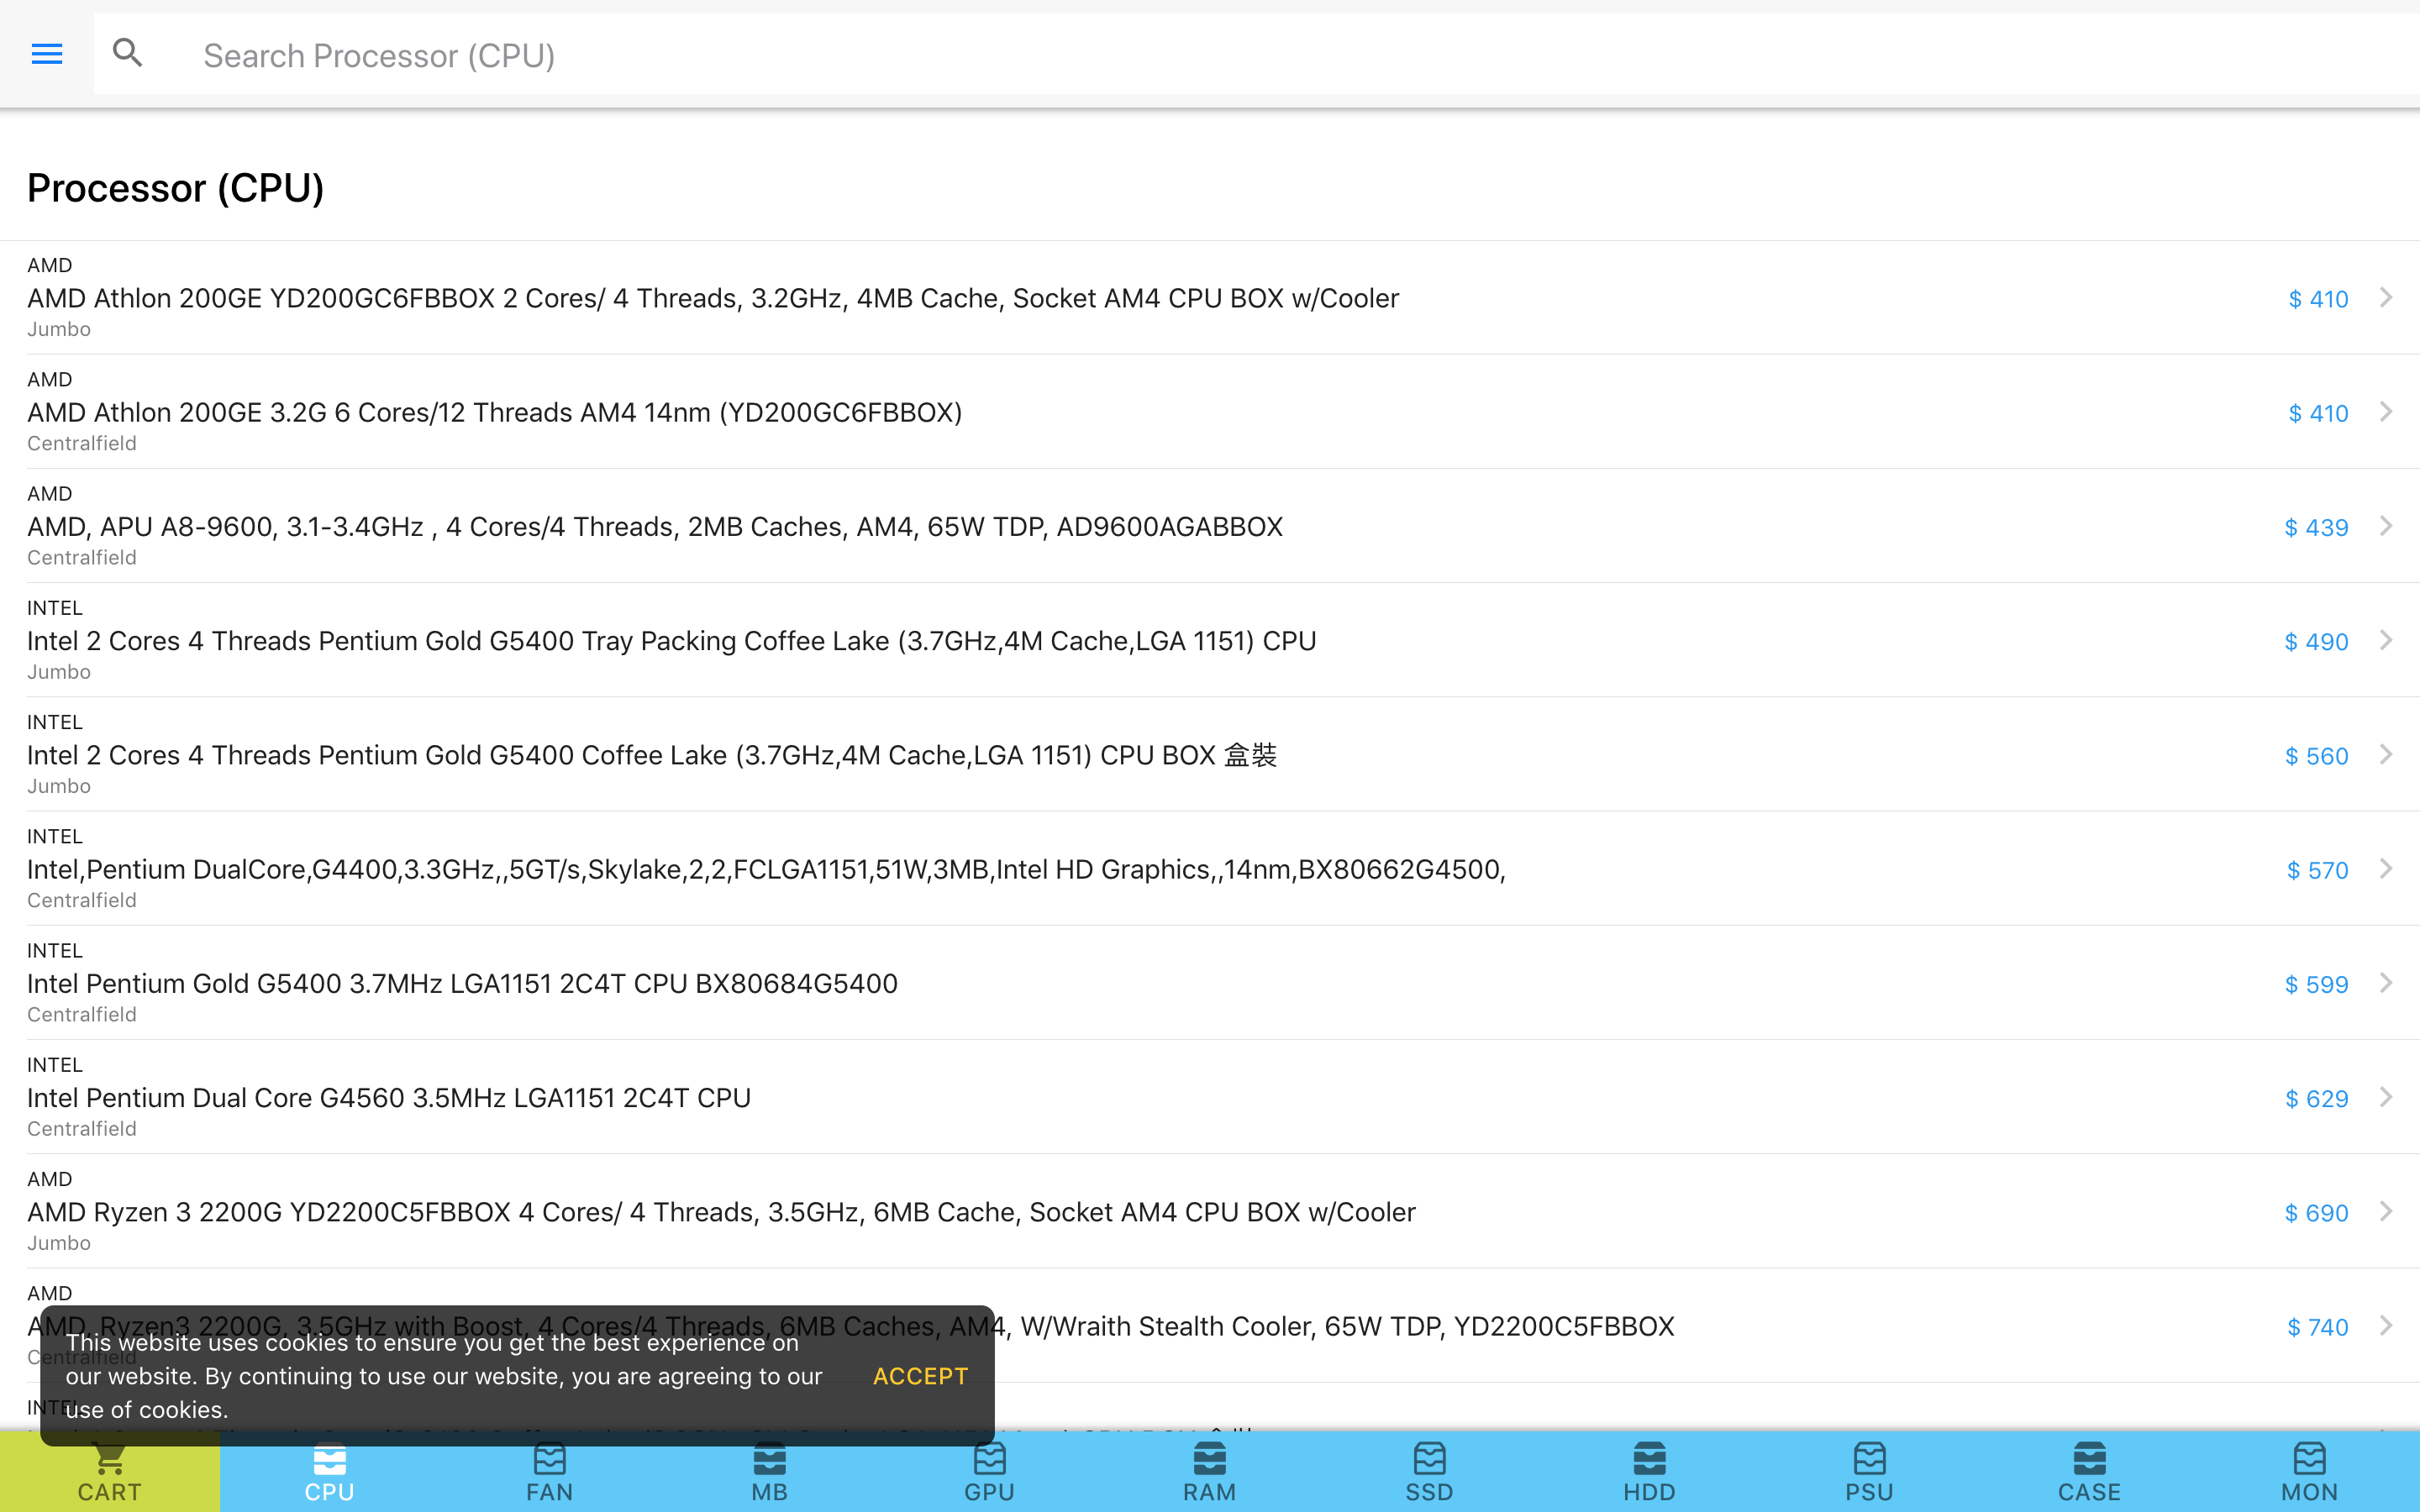Expand chevron for Athlon 200GE Jumbo row
Image resolution: width=2420 pixels, height=1512 pixels.
tap(2386, 298)
